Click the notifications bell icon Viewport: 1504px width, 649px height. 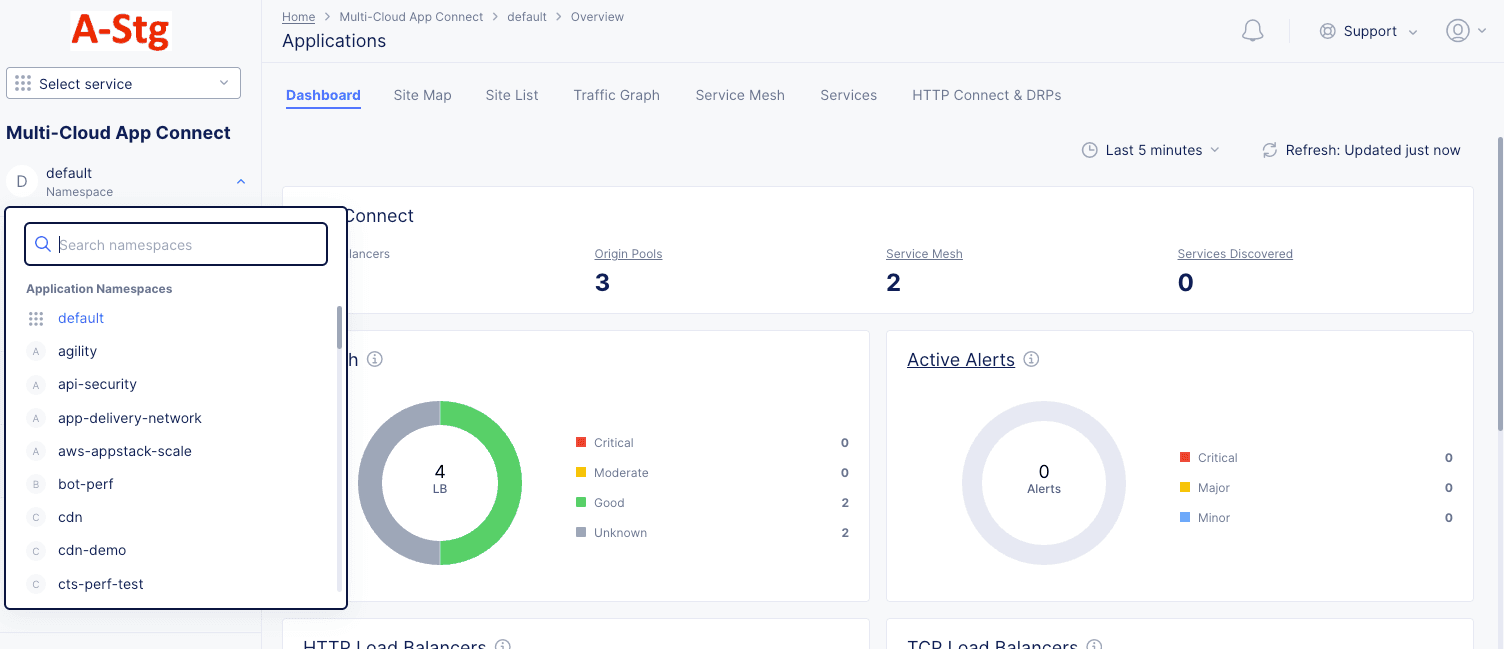[x=1252, y=31]
